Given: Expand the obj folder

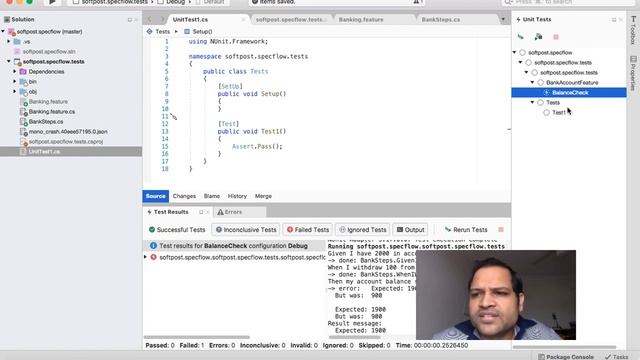Looking at the screenshot, I should (x=15, y=91).
